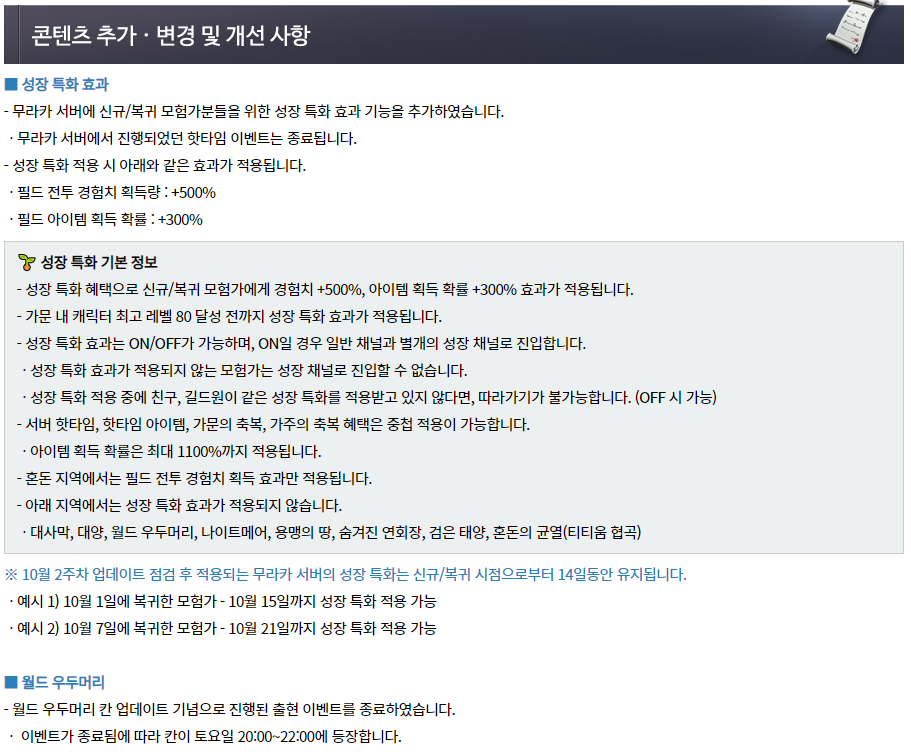The width and height of the screenshot is (911, 752).
Task: Click line about 칸이 토요일 20:00~22:00에 등장
Action: pos(206,736)
